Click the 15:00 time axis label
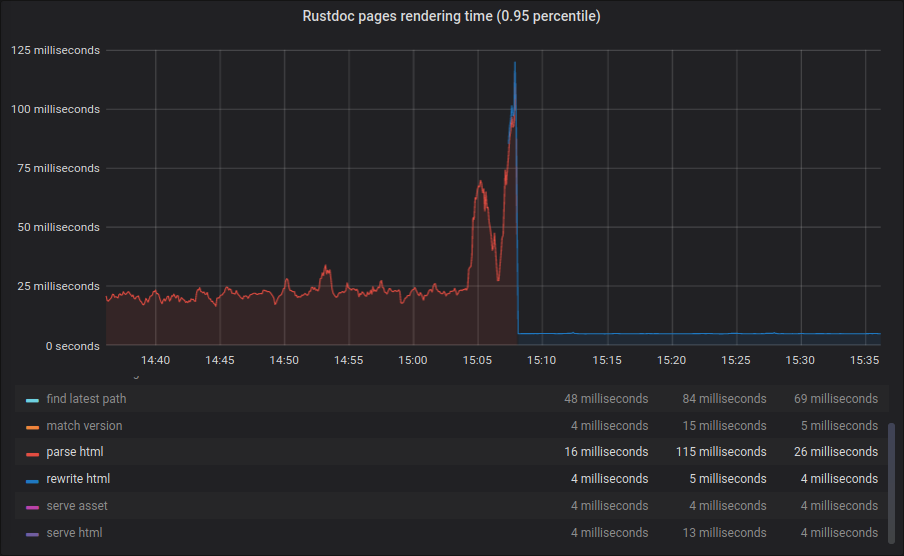 [413, 360]
